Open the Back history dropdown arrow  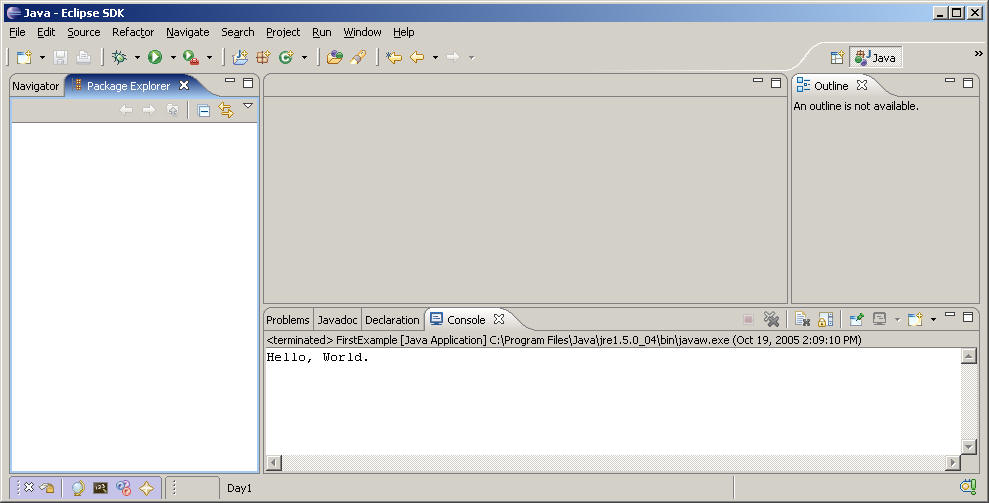435,57
